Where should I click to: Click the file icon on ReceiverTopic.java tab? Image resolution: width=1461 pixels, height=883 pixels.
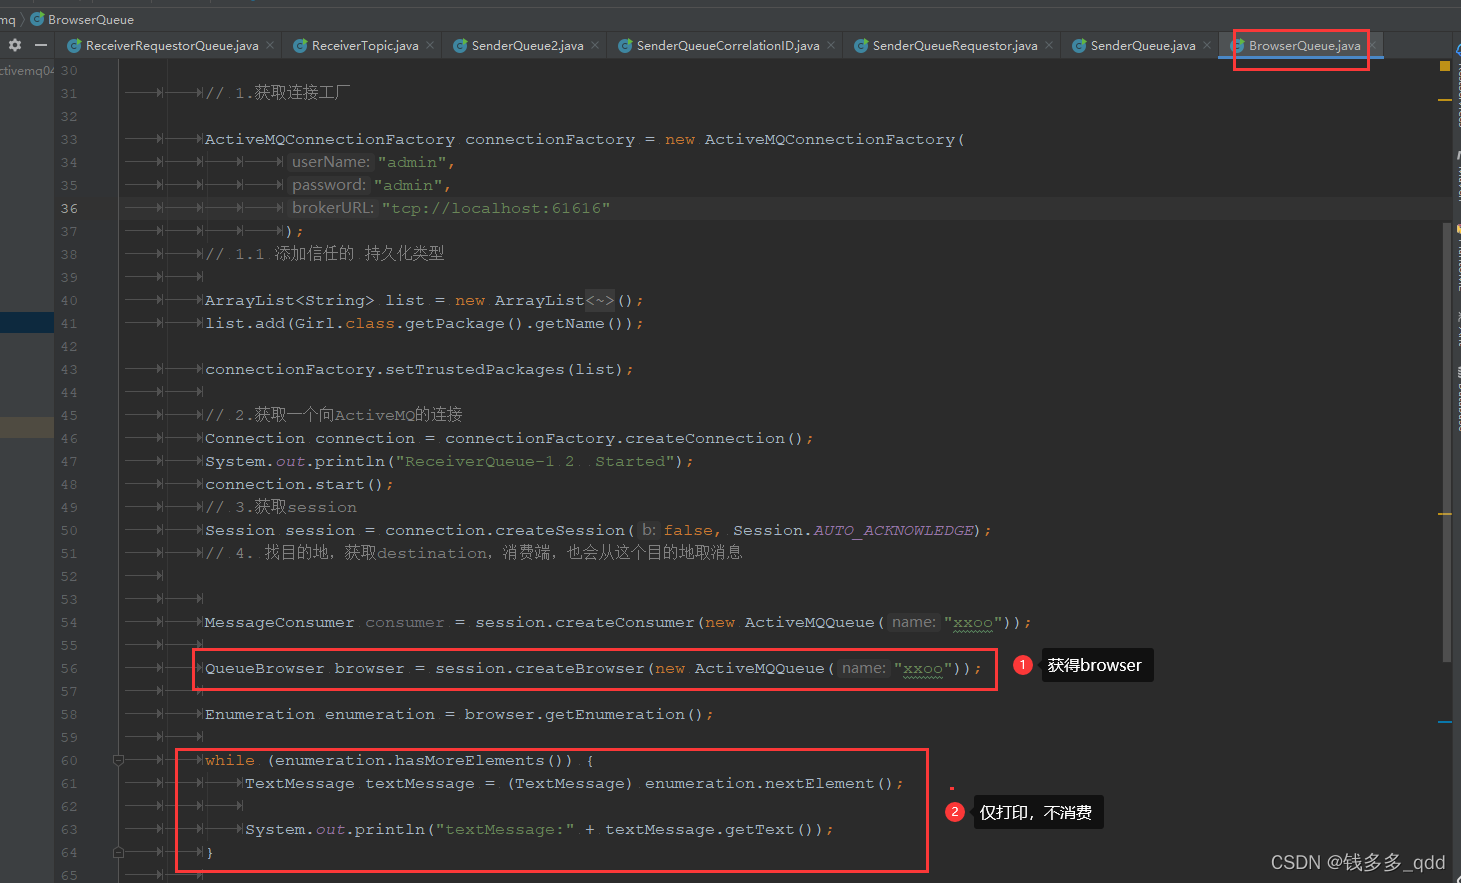tap(300, 46)
